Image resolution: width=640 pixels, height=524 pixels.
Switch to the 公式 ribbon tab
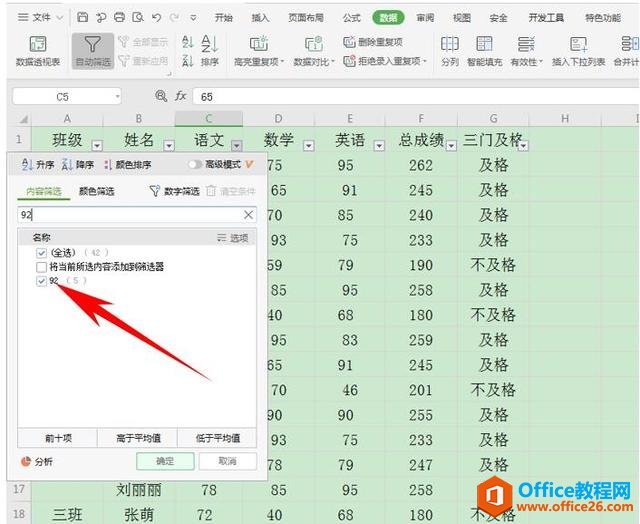pos(351,18)
